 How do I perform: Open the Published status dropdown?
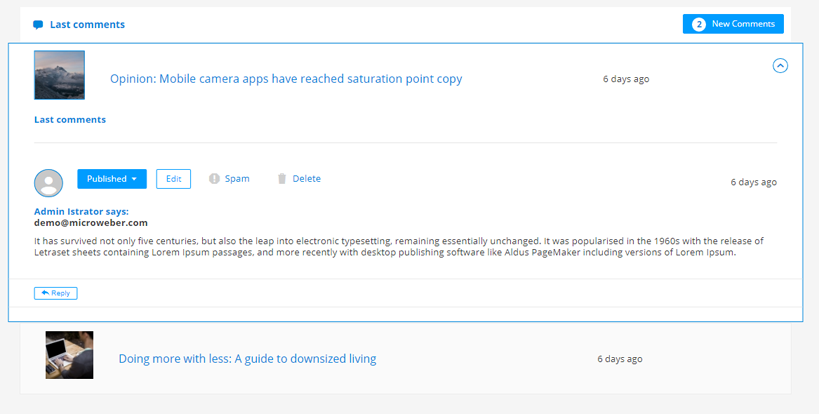(112, 179)
